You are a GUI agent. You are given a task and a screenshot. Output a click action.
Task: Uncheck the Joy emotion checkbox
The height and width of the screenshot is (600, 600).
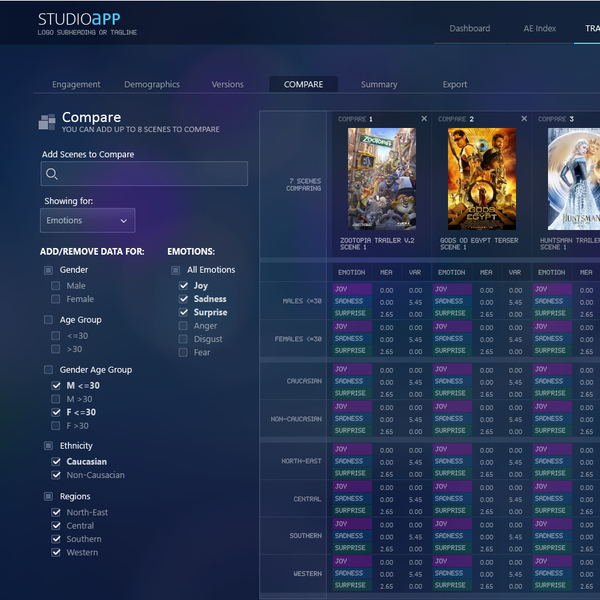(183, 285)
